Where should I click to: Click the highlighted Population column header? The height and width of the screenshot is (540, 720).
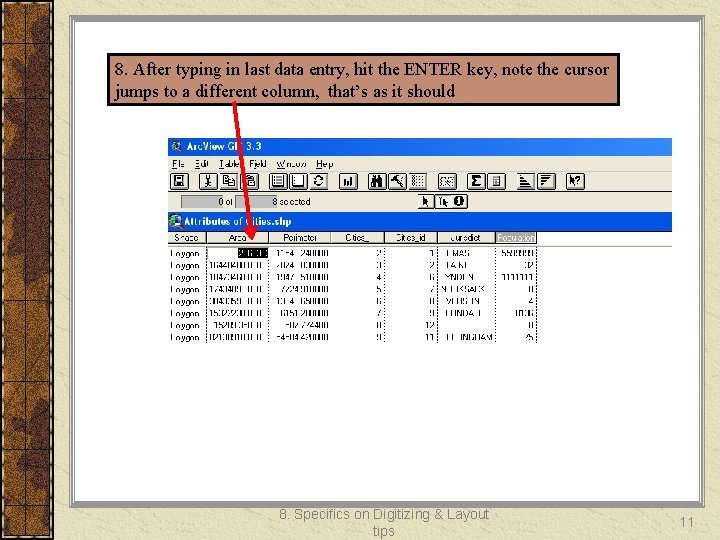tap(516, 237)
